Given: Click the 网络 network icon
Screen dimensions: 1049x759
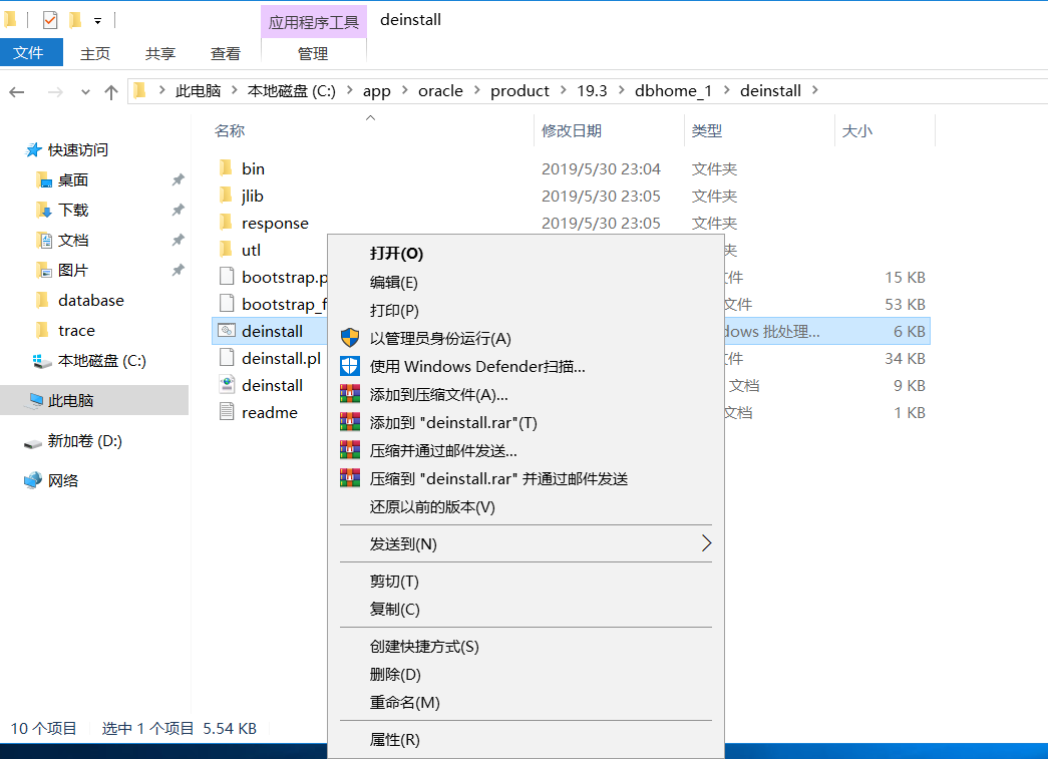Looking at the screenshot, I should tap(33, 480).
